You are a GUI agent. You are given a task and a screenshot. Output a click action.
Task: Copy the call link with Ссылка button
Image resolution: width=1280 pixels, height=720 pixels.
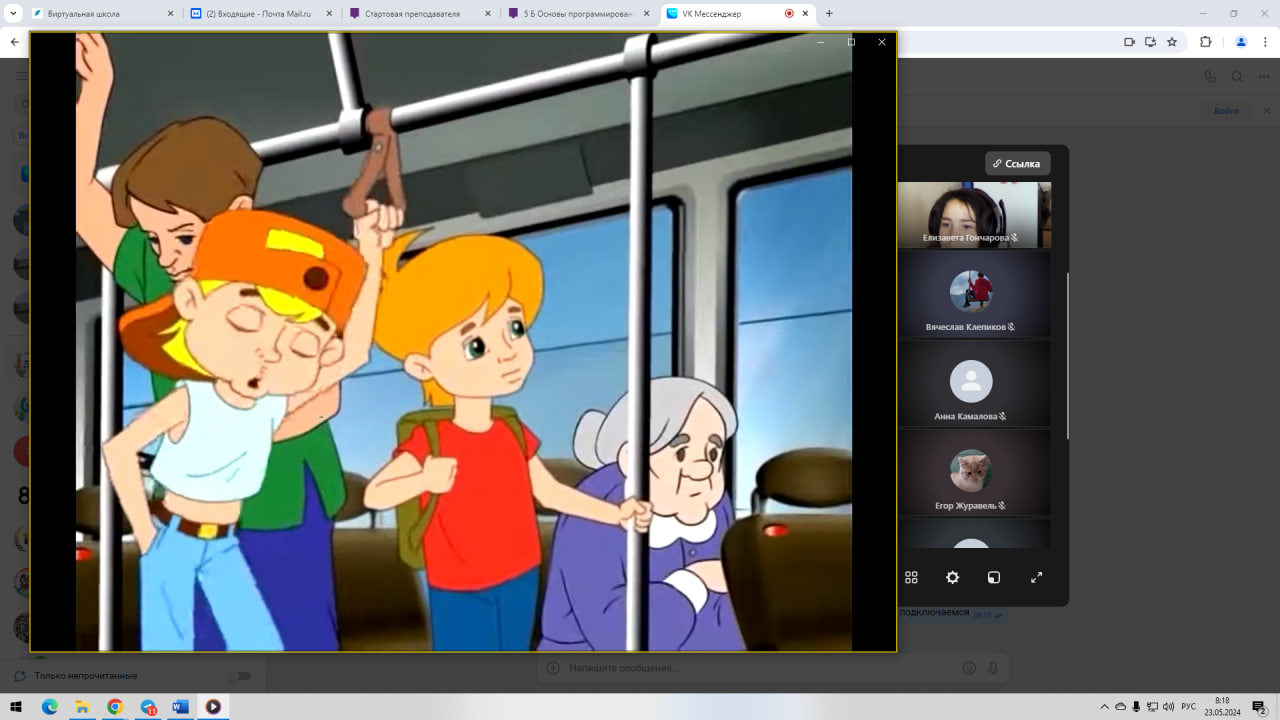coord(1017,163)
